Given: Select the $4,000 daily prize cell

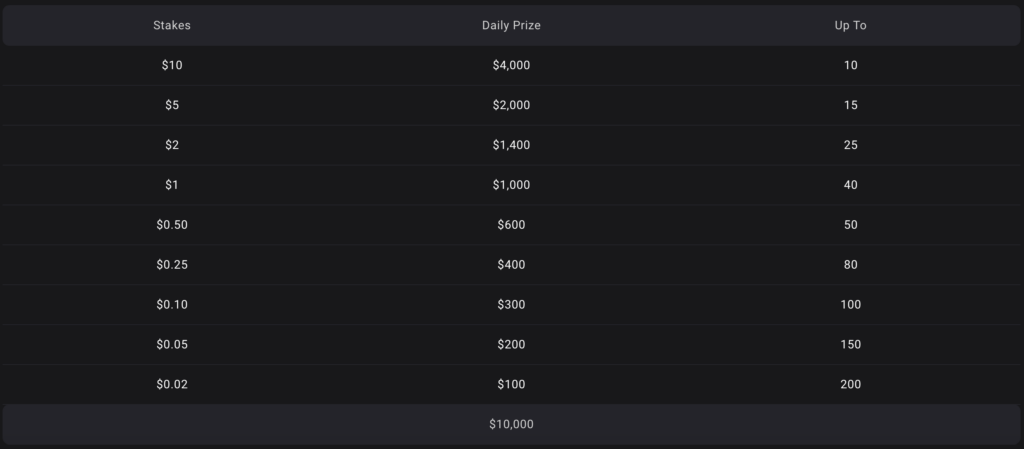Looking at the screenshot, I should click(511, 65).
